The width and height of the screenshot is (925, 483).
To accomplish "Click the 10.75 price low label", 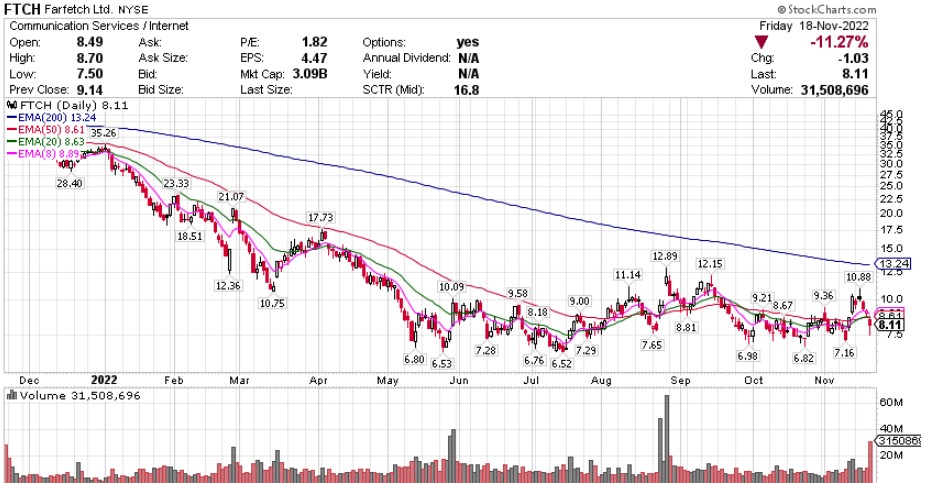I will pos(271,303).
